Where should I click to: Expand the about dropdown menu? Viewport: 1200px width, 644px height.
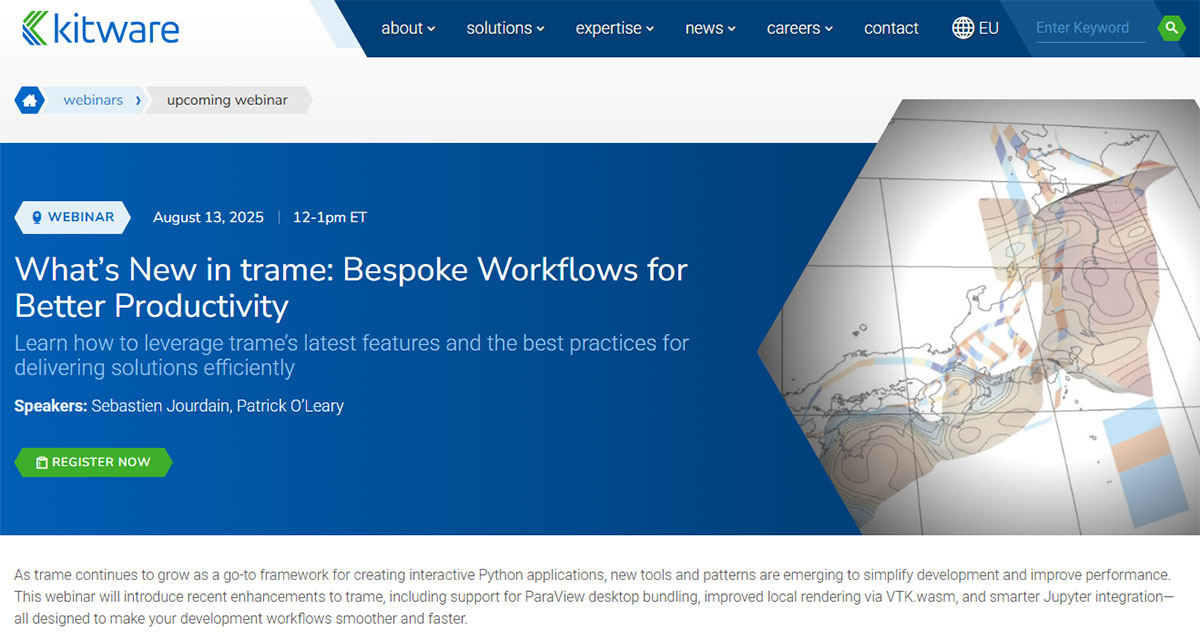pos(408,28)
